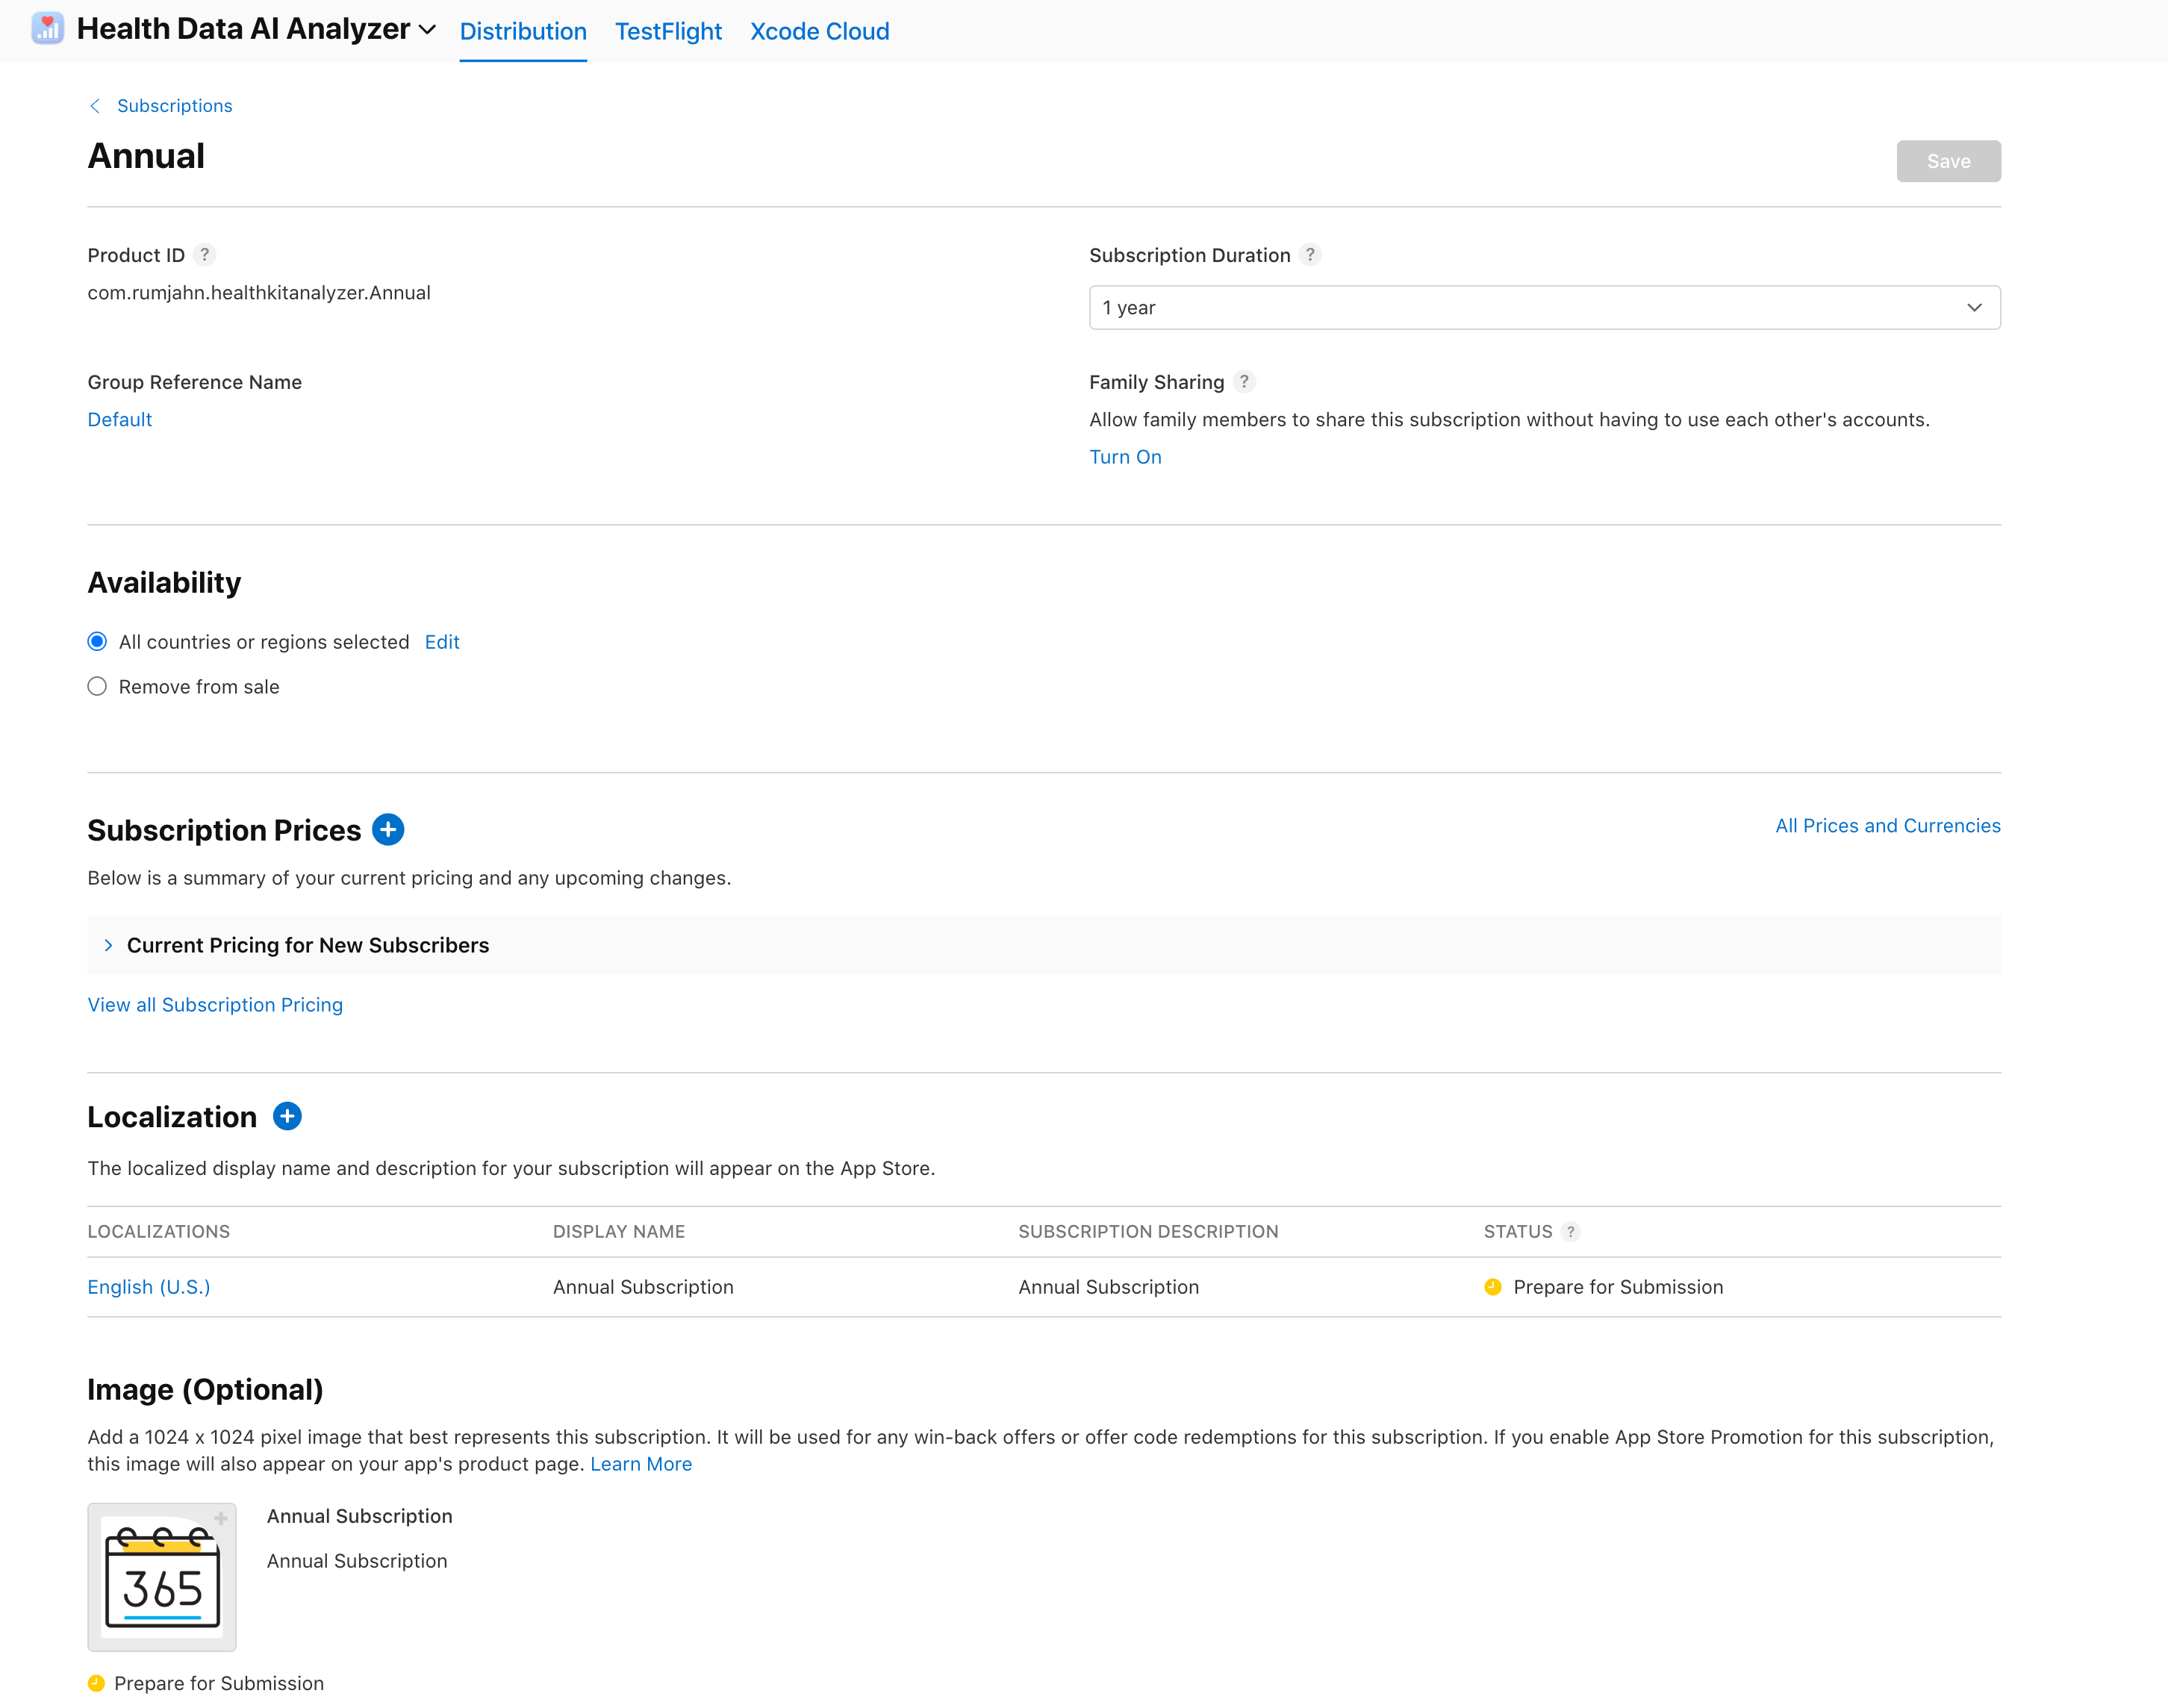Open All Prices and Currencies link
This screenshot has width=2168, height=1708.
point(1887,825)
